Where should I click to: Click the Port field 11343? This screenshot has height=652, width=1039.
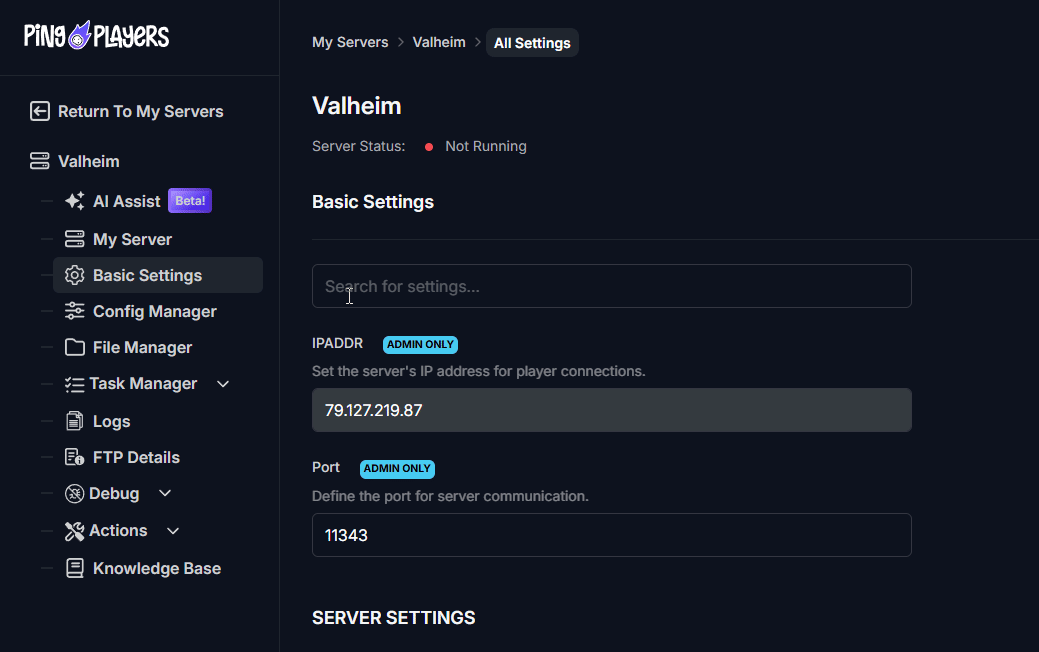(612, 535)
